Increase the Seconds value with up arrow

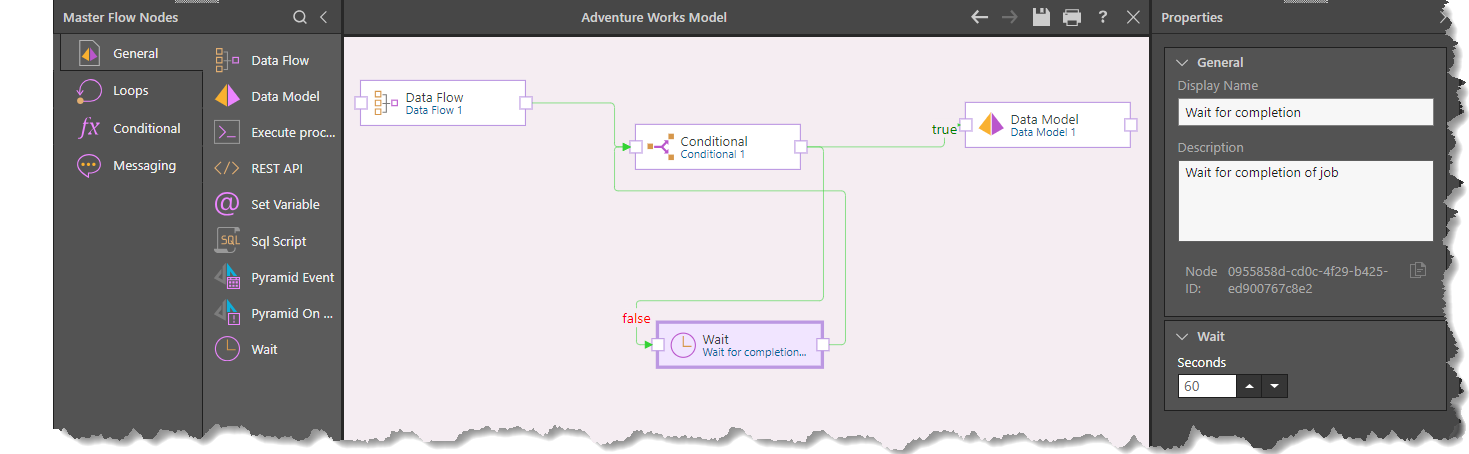[x=1250, y=386]
